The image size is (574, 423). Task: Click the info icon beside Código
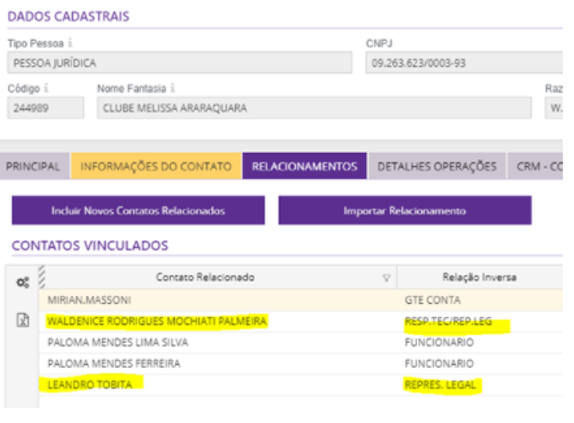[x=46, y=88]
